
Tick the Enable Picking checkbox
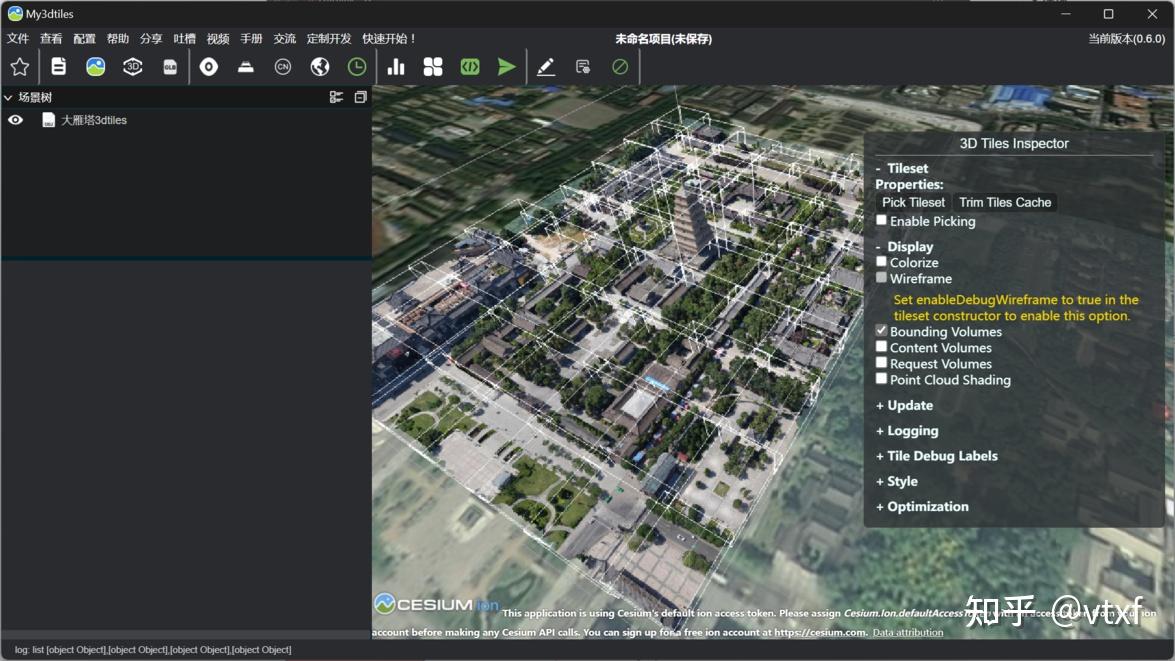[x=881, y=220]
